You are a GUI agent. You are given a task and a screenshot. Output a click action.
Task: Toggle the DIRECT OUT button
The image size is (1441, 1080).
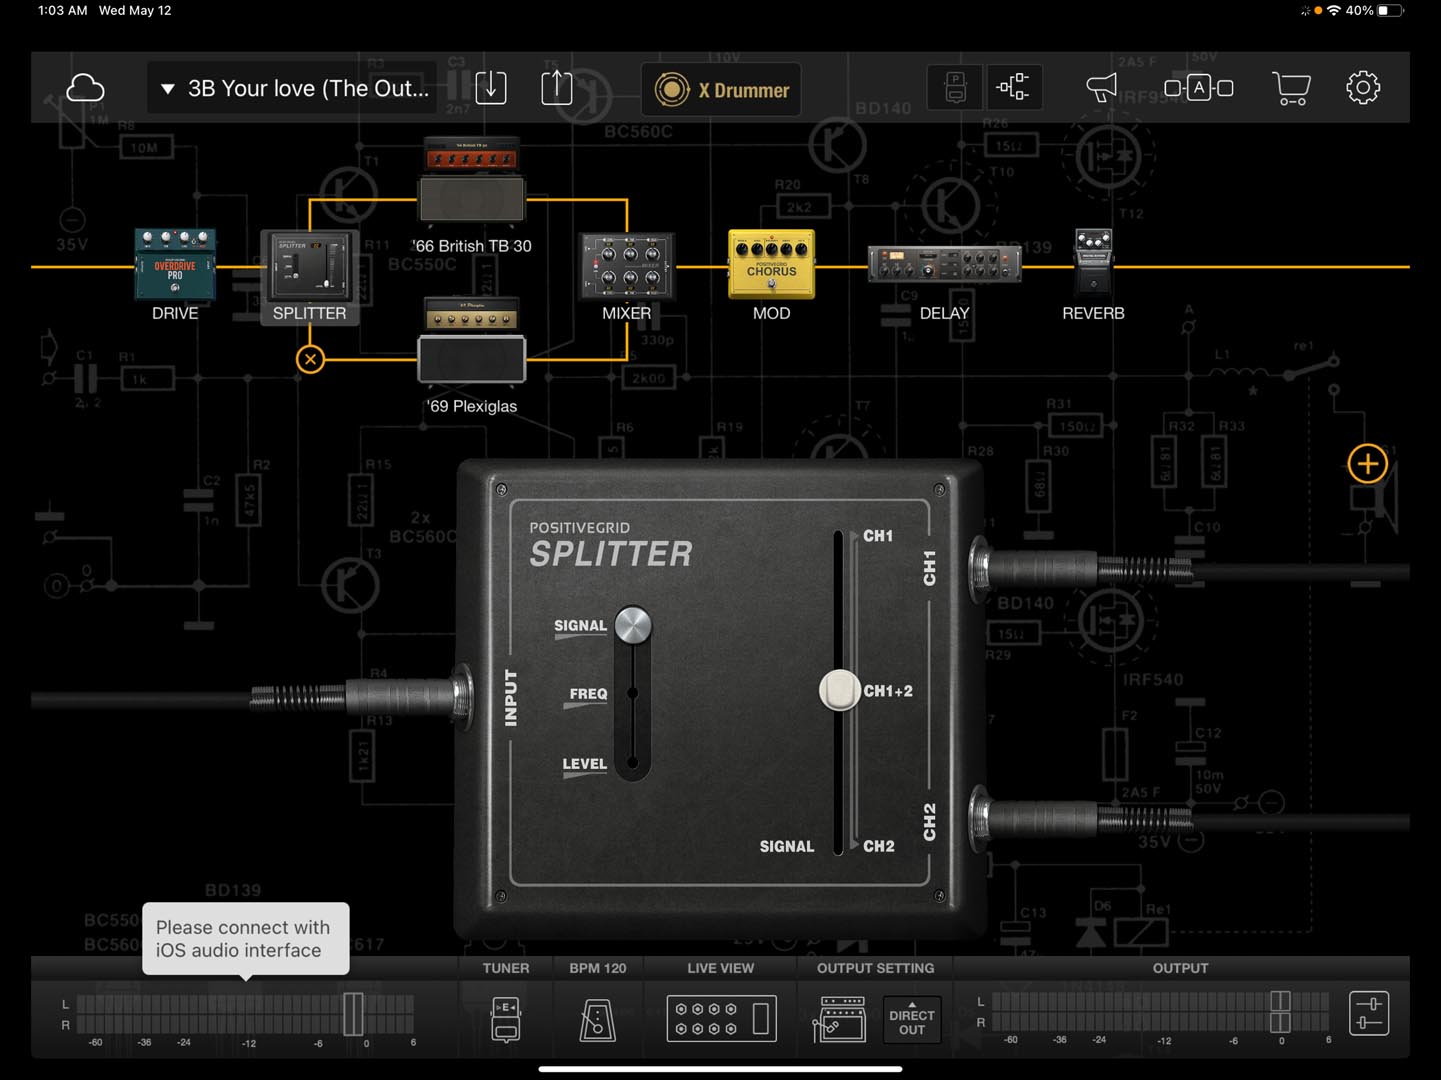tap(912, 1020)
